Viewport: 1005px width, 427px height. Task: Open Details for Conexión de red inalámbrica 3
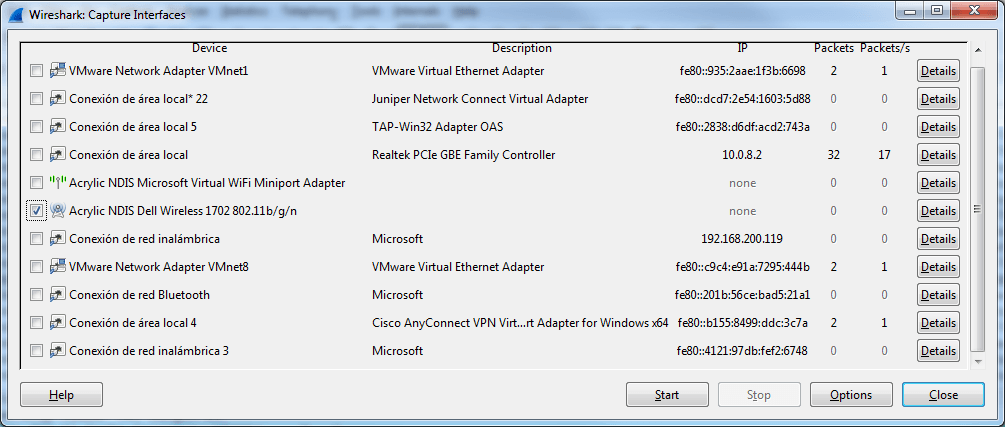coord(938,351)
